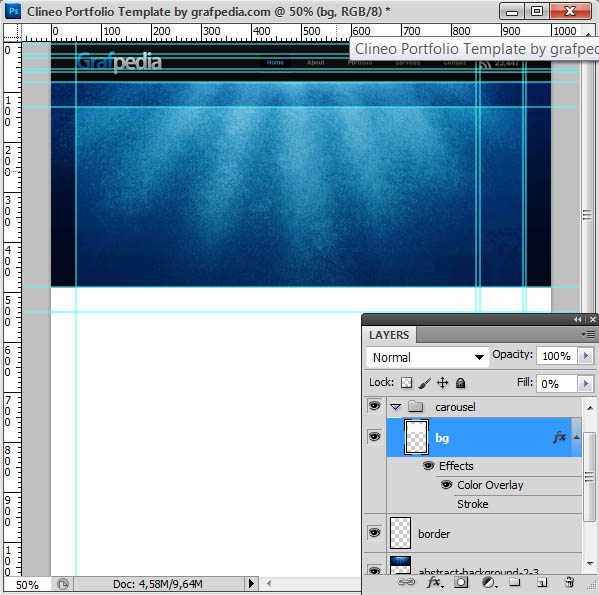Click the abstract-background layer thumbnail
This screenshot has width=599, height=595.
tap(400, 566)
